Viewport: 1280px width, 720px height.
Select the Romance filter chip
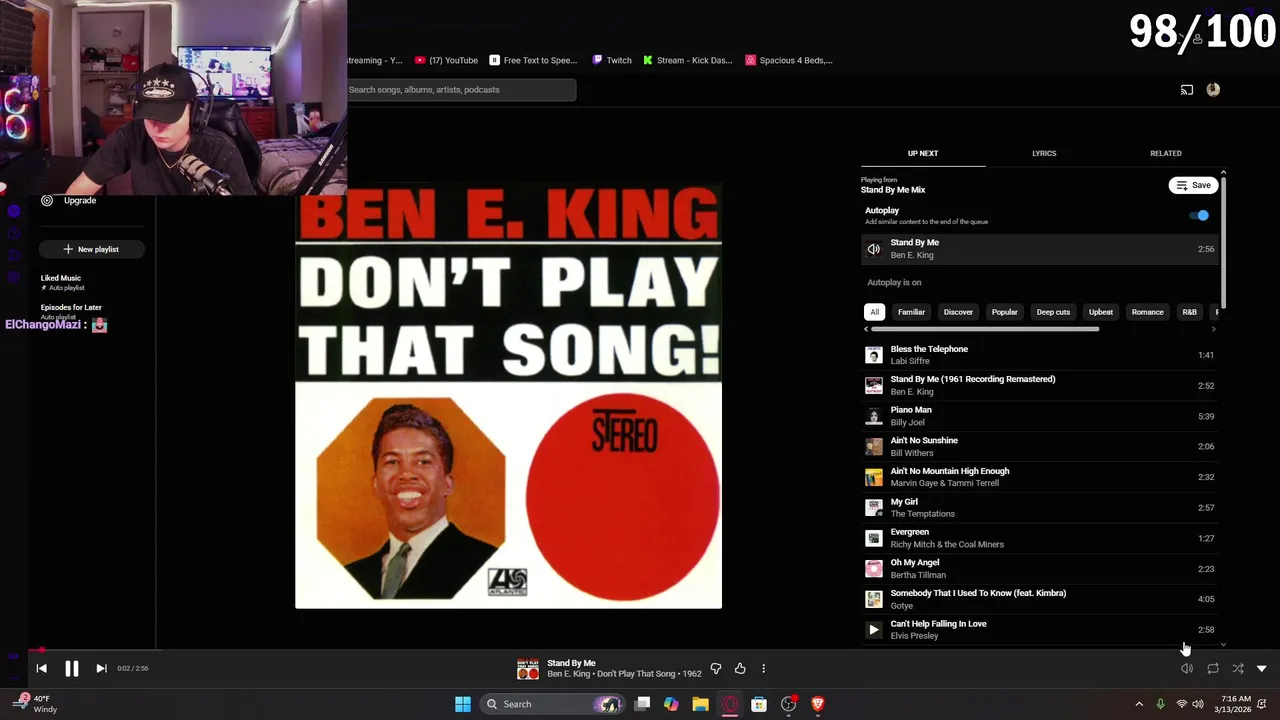(1147, 312)
